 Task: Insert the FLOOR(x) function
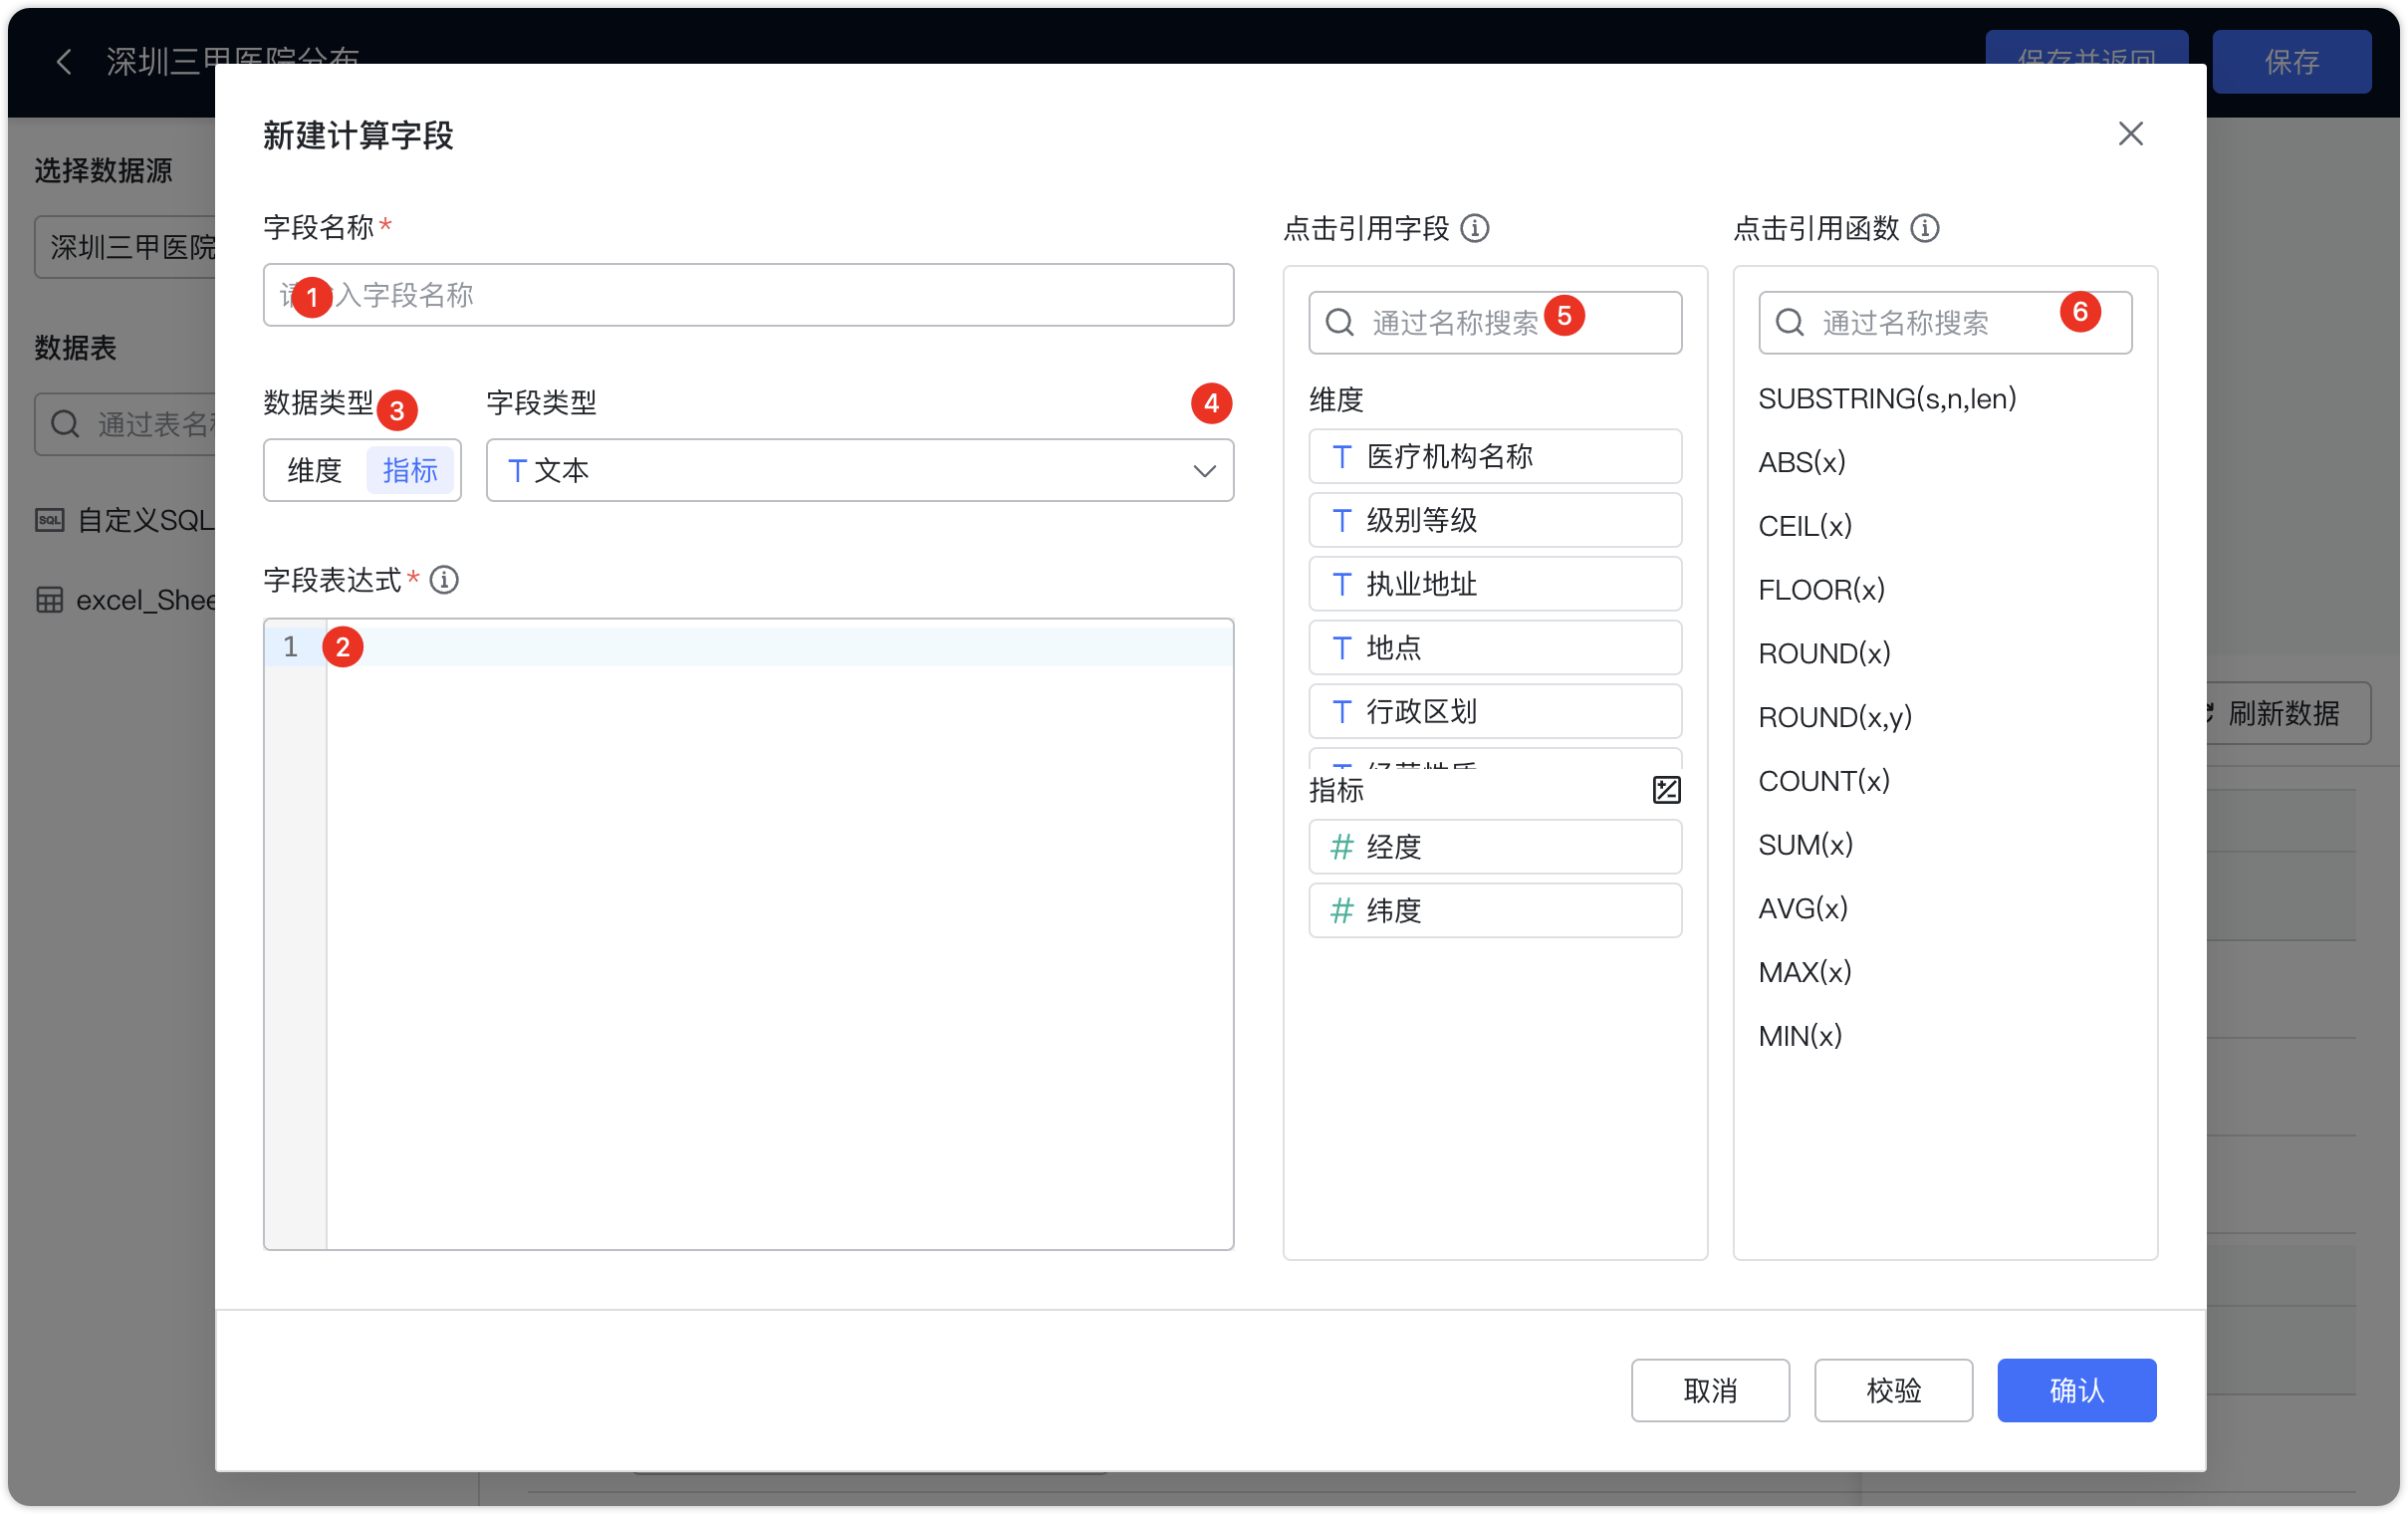[x=1821, y=590]
